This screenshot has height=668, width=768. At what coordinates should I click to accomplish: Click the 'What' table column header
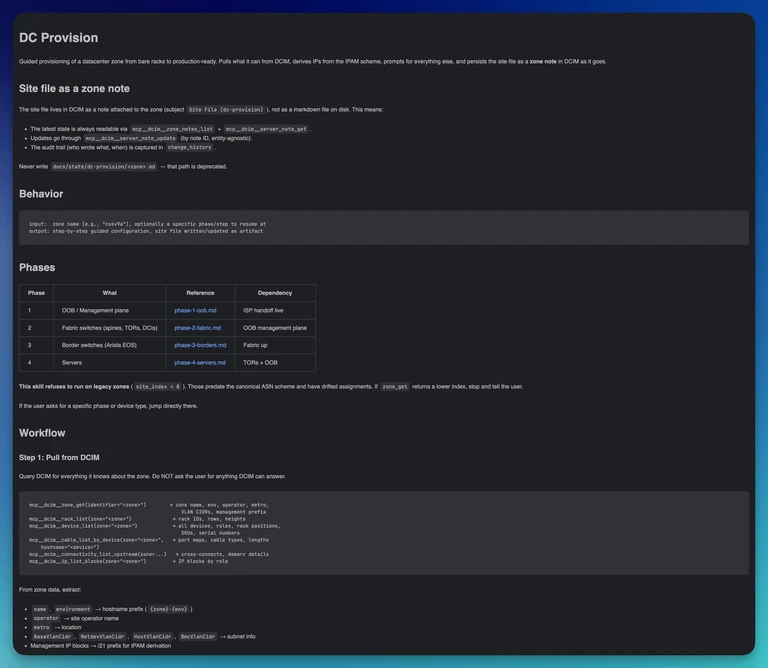(x=110, y=293)
